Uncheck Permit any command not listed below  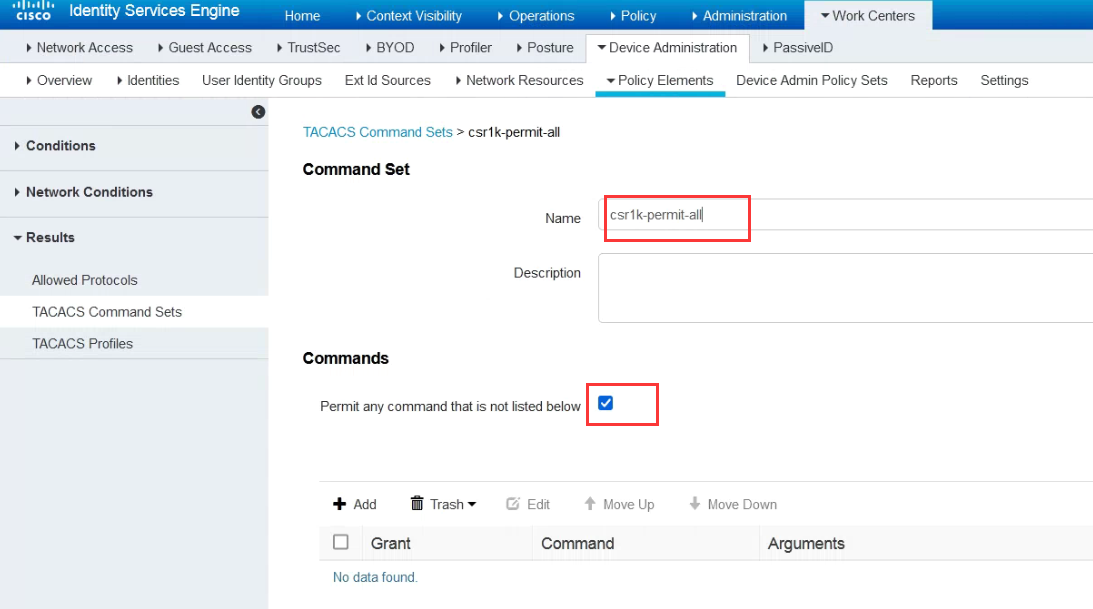(x=606, y=403)
